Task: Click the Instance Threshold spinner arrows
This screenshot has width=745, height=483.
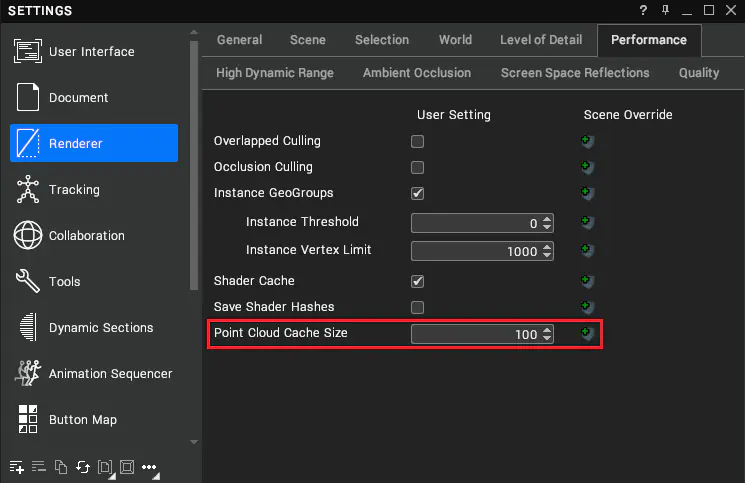Action: coord(547,223)
